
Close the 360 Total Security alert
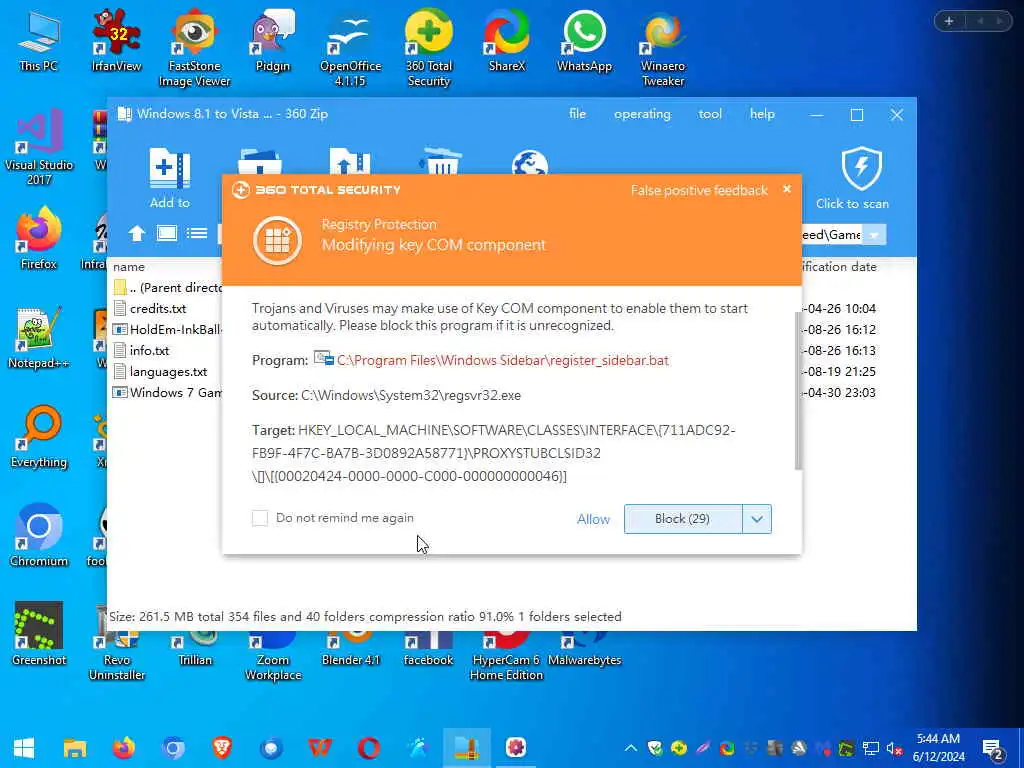pyautogui.click(x=787, y=189)
